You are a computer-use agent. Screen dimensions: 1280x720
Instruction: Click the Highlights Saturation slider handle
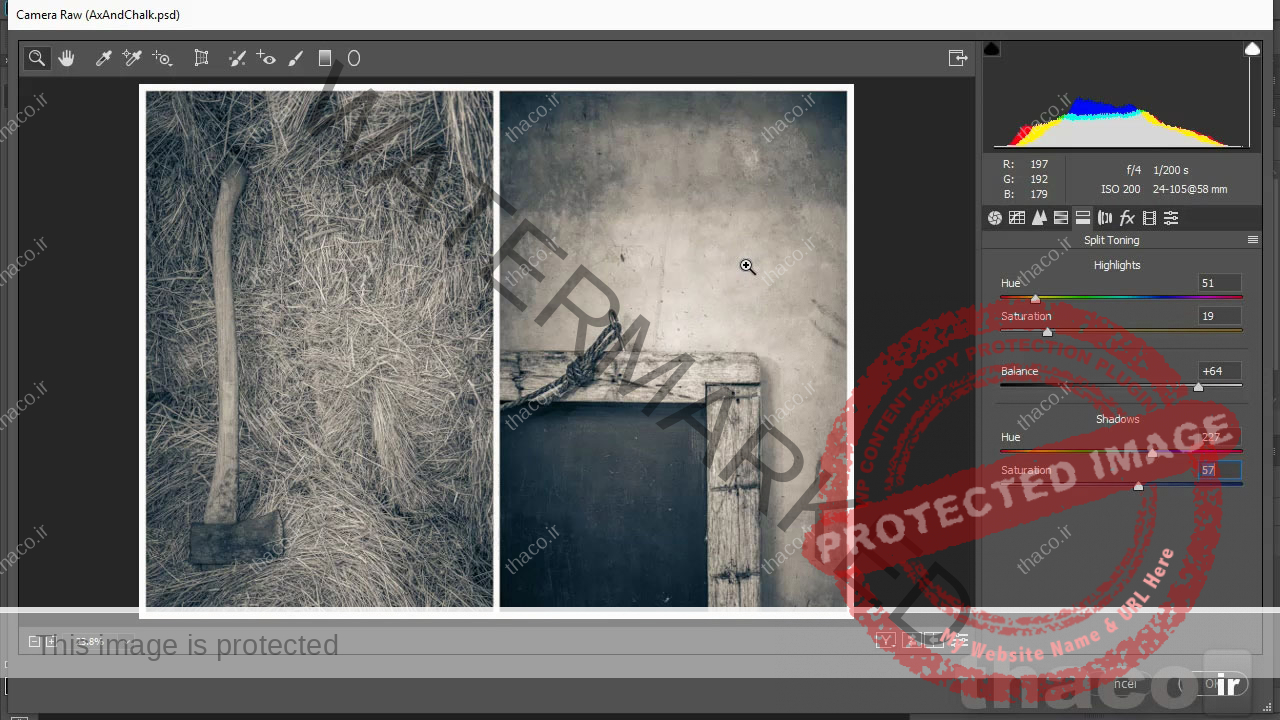click(x=1047, y=331)
